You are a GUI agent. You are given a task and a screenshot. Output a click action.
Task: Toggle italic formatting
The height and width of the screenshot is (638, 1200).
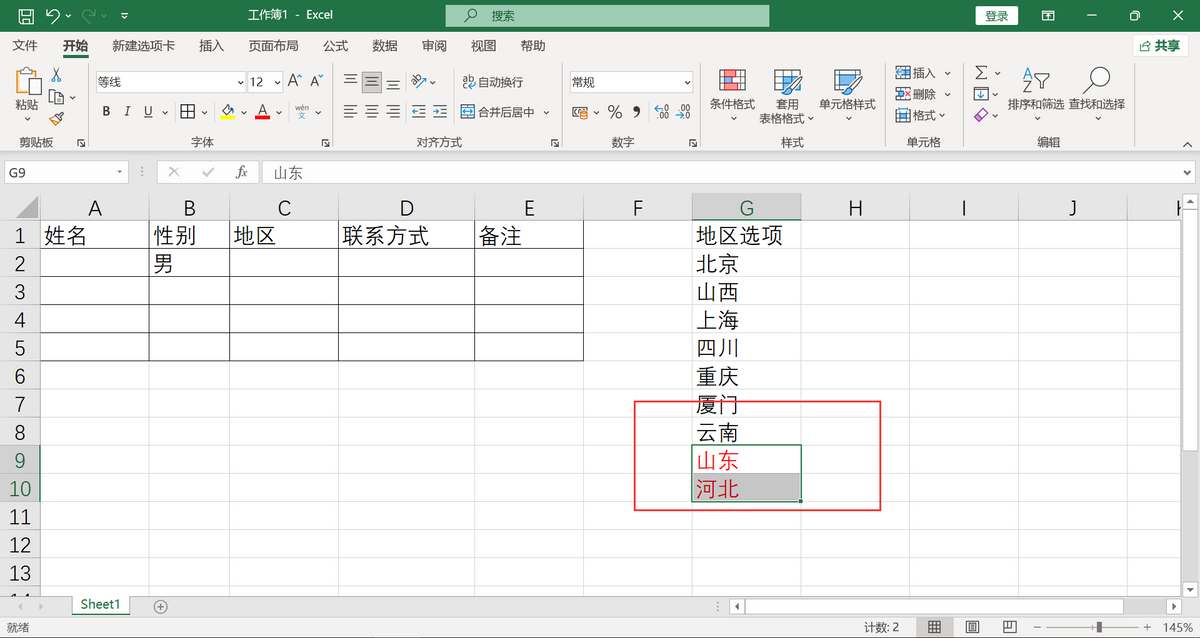(x=127, y=112)
